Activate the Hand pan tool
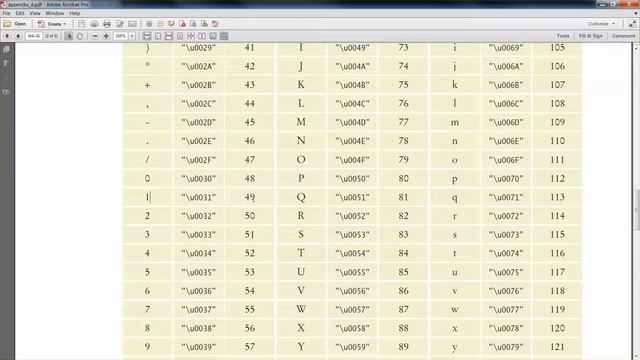The image size is (640, 360). 80,36
